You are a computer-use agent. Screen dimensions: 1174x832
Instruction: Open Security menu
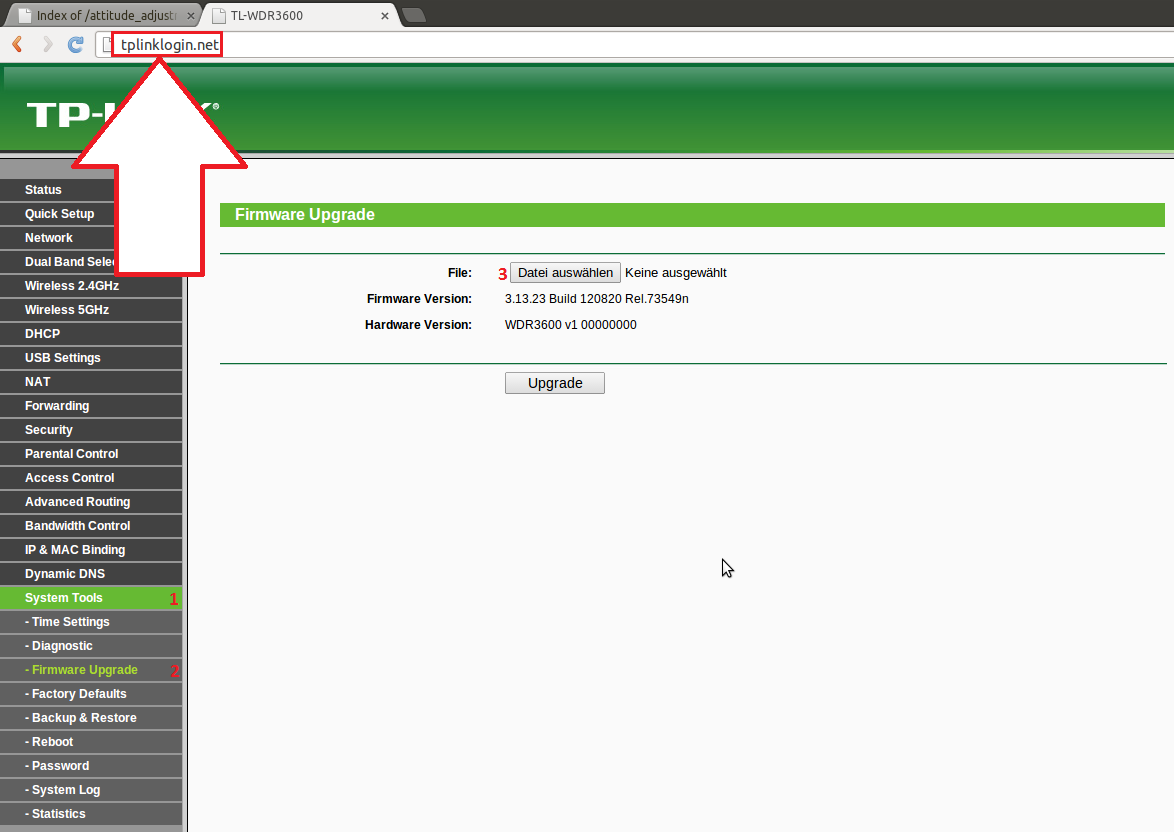[91, 430]
